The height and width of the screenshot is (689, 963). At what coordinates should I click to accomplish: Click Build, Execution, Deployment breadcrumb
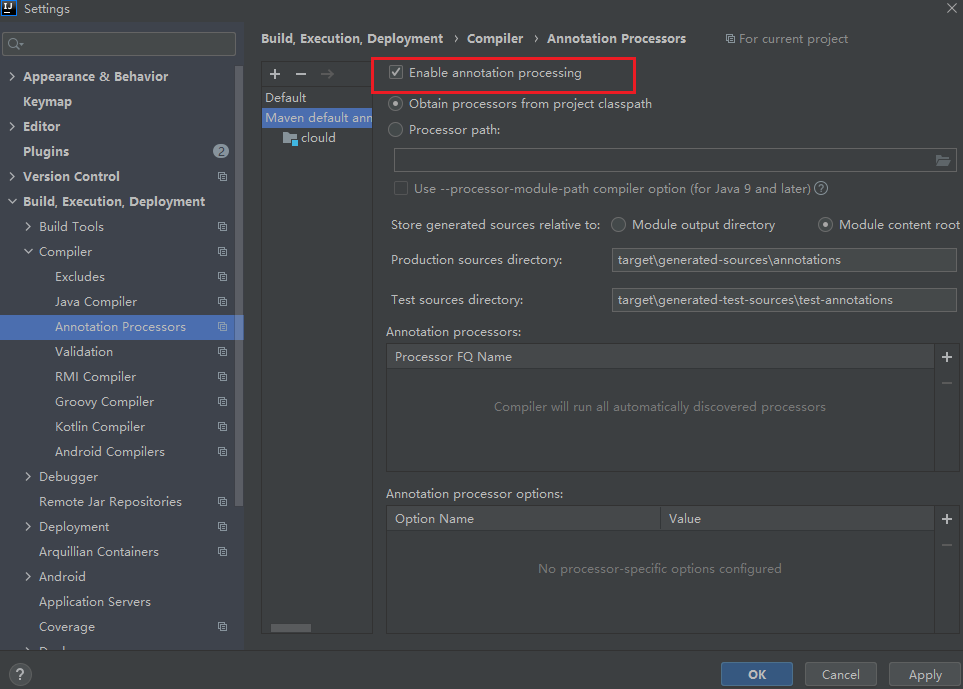click(352, 39)
